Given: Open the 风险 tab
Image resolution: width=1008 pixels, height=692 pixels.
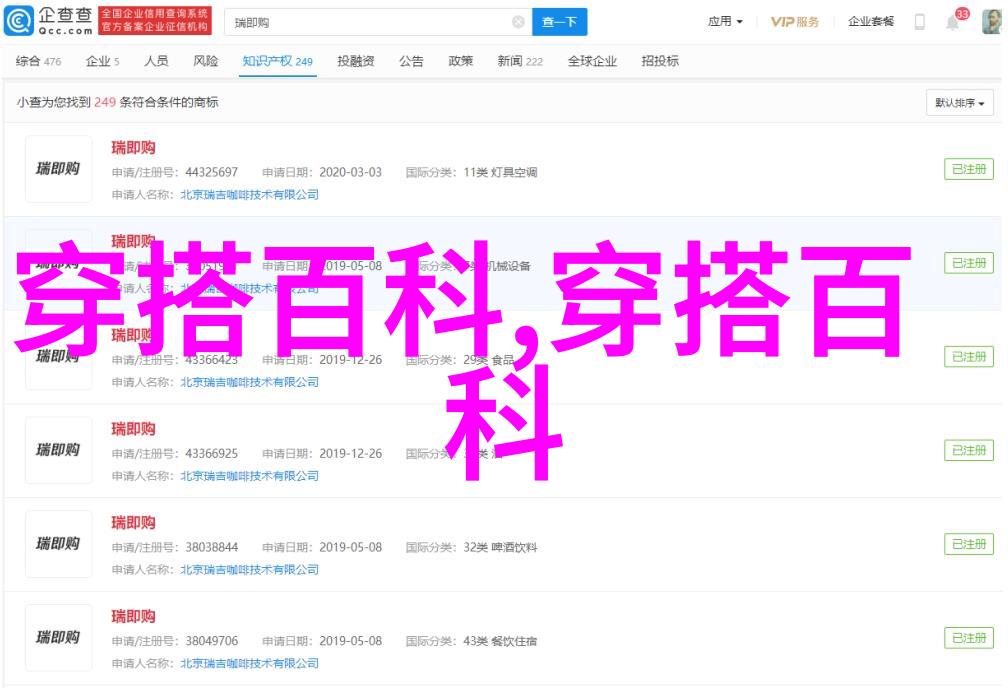Looking at the screenshot, I should point(206,61).
